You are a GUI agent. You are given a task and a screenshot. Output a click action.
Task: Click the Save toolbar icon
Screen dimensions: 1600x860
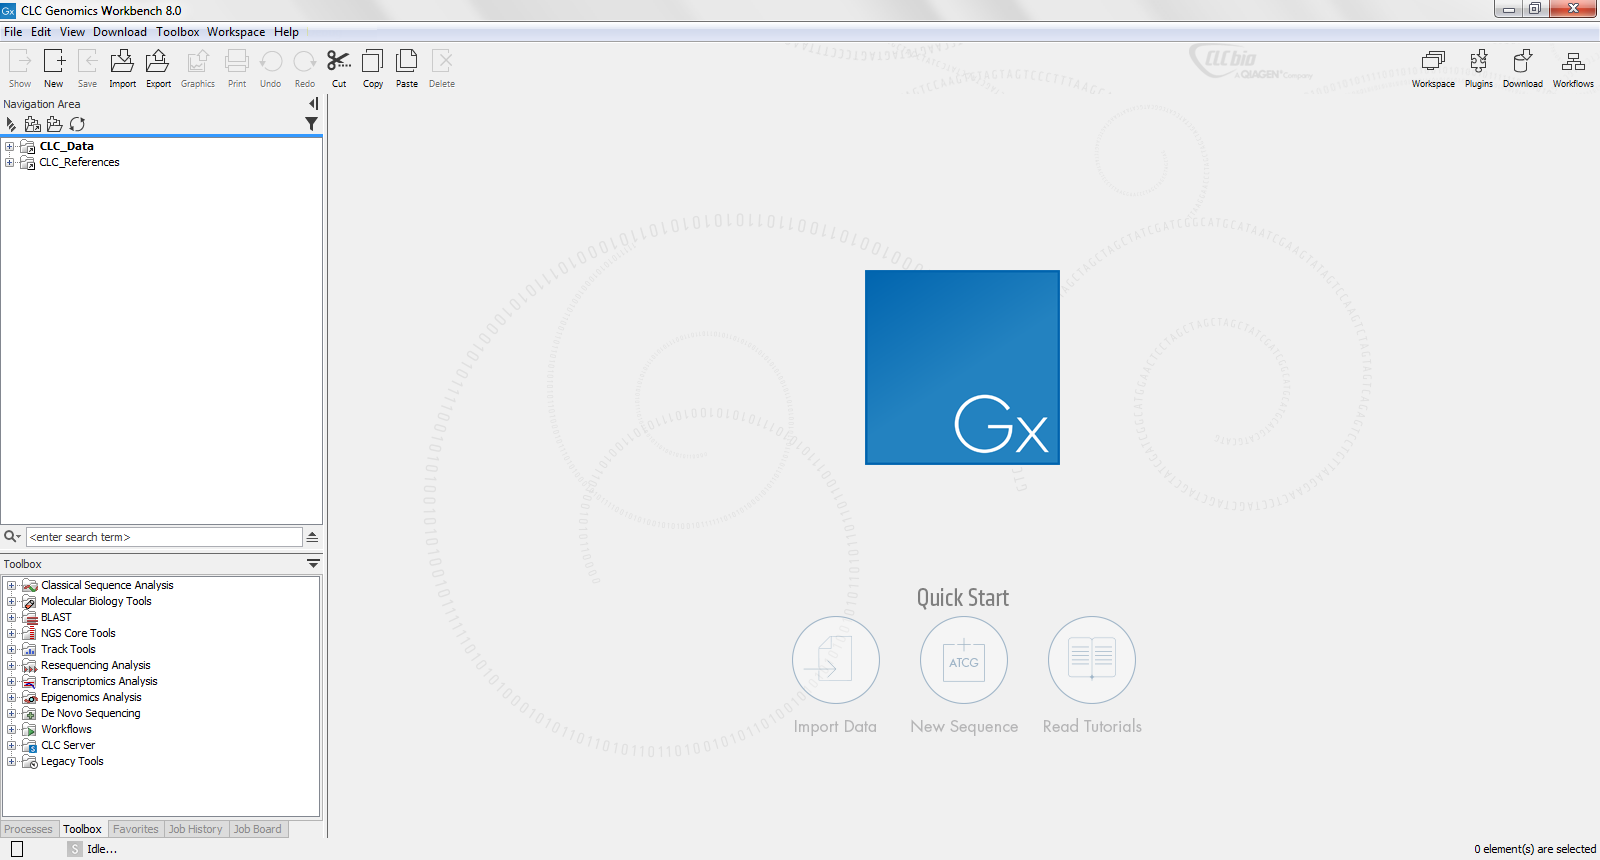pos(88,68)
